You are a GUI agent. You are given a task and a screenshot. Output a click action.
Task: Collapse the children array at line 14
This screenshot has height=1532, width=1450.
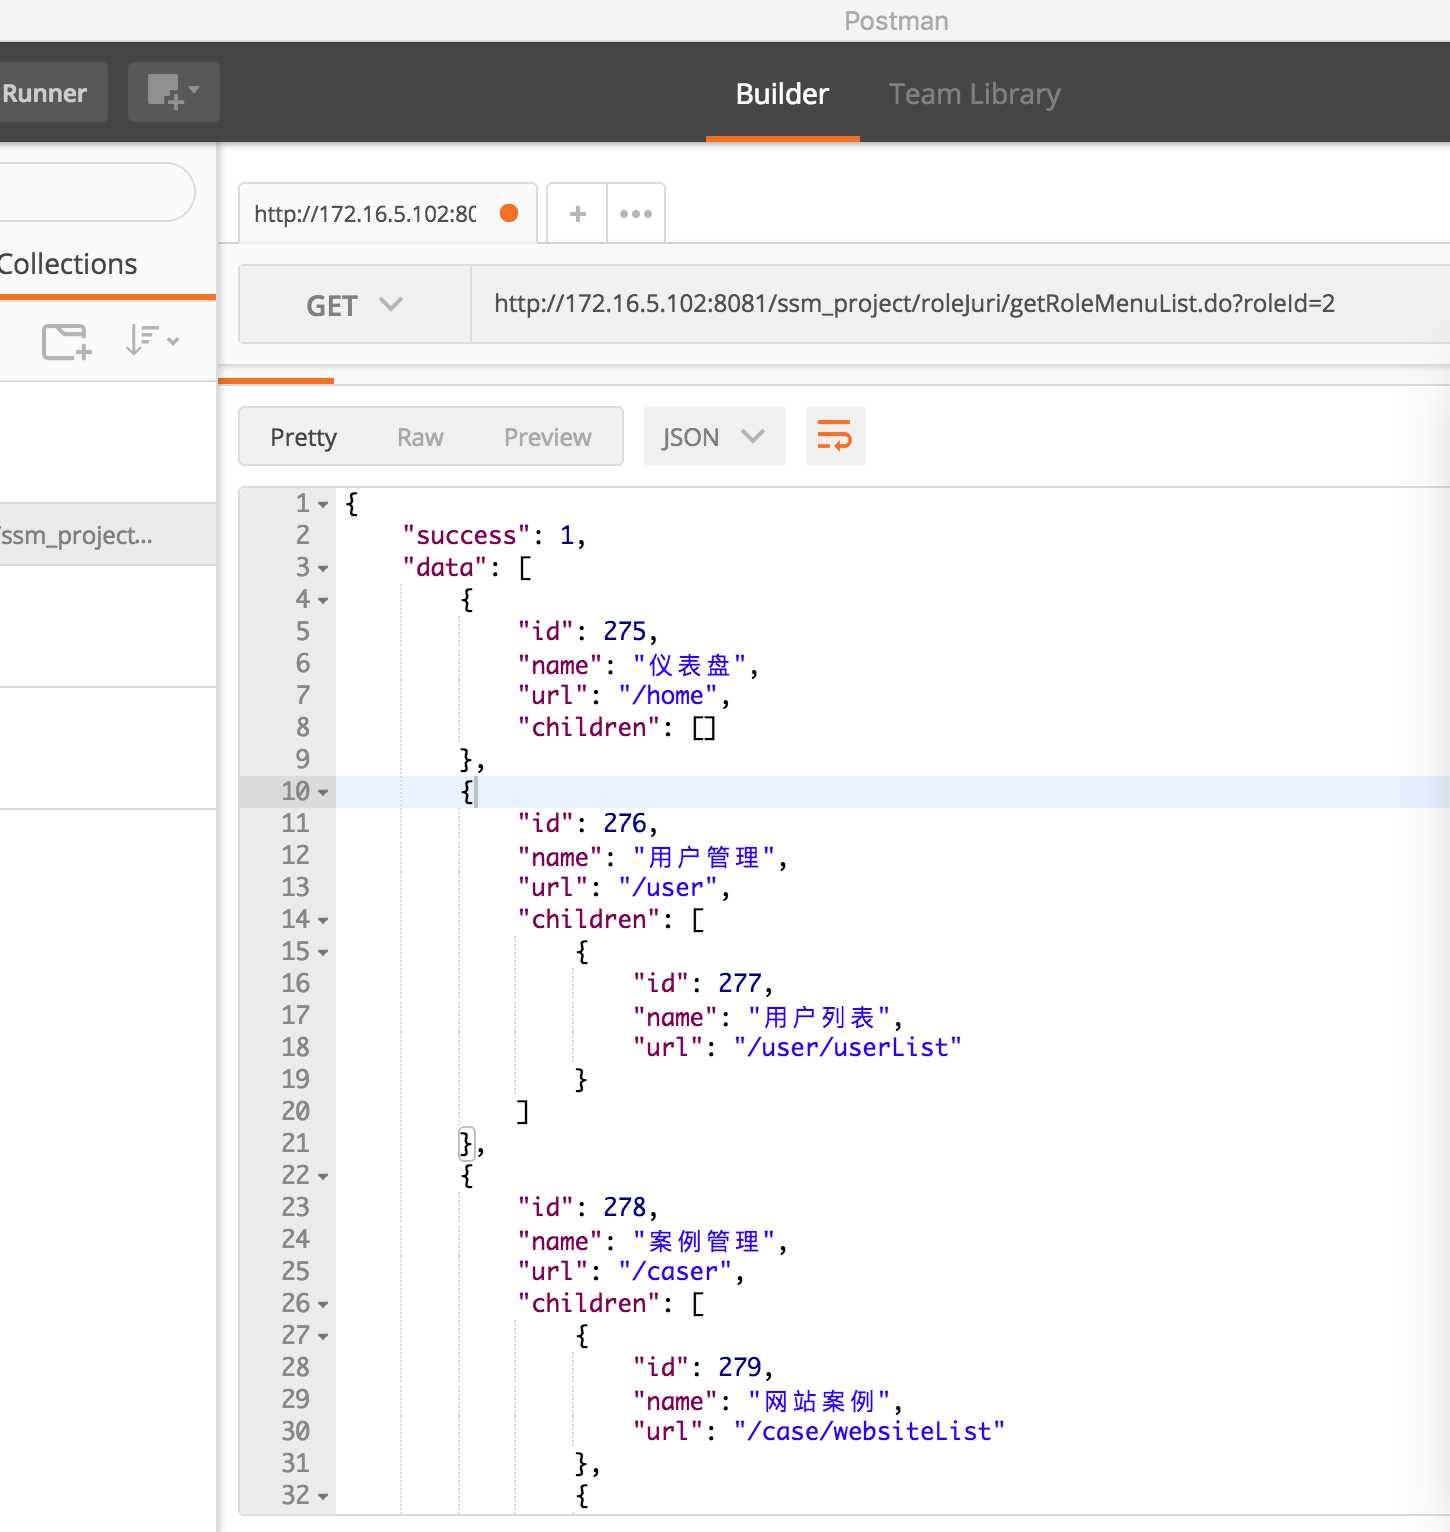tap(323, 921)
